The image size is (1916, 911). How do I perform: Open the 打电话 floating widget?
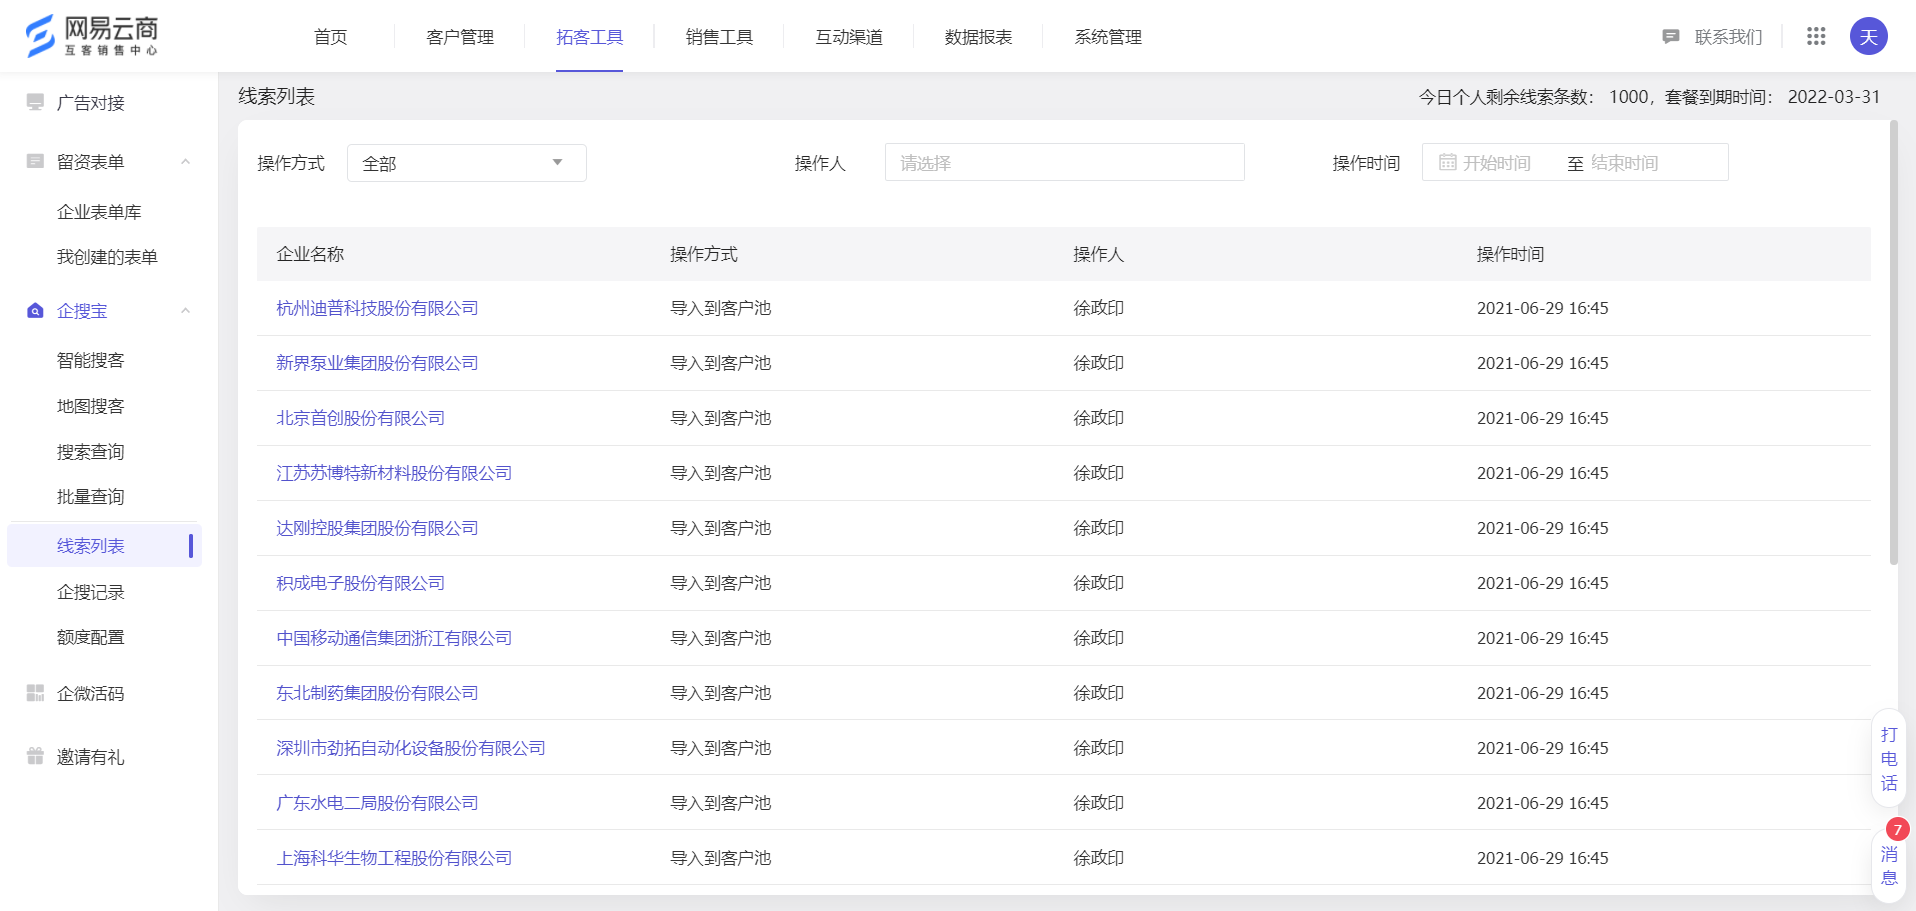pyautogui.click(x=1888, y=759)
